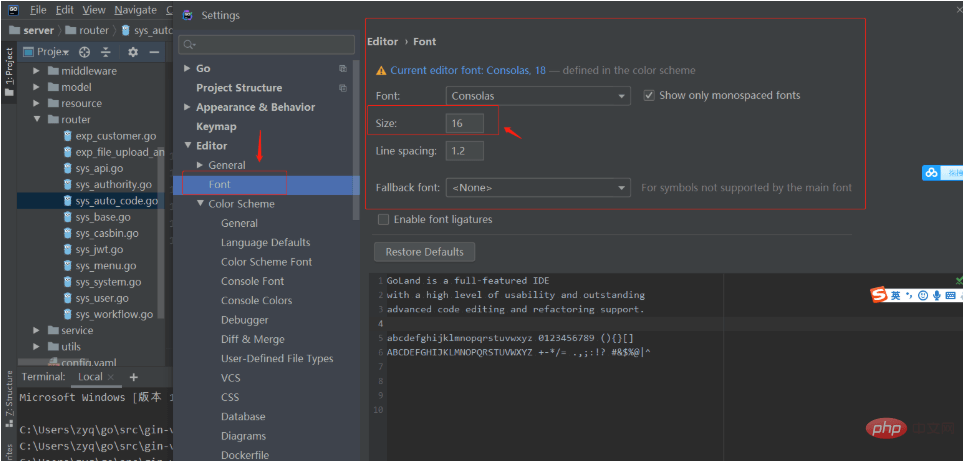The height and width of the screenshot is (461, 965).
Task: Open the Navigate menu
Action: [135, 10]
